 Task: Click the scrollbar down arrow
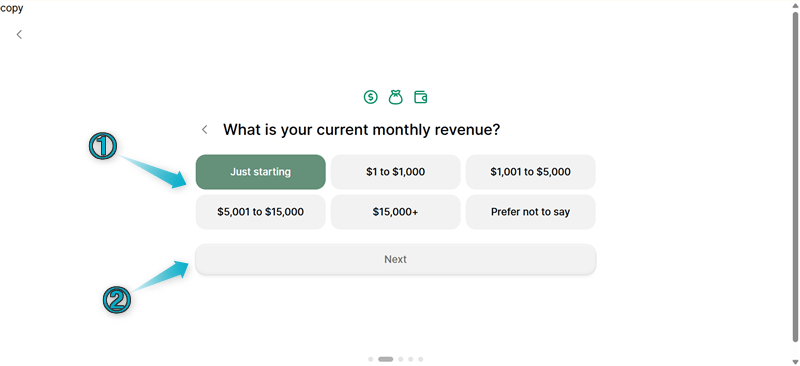tap(795, 361)
